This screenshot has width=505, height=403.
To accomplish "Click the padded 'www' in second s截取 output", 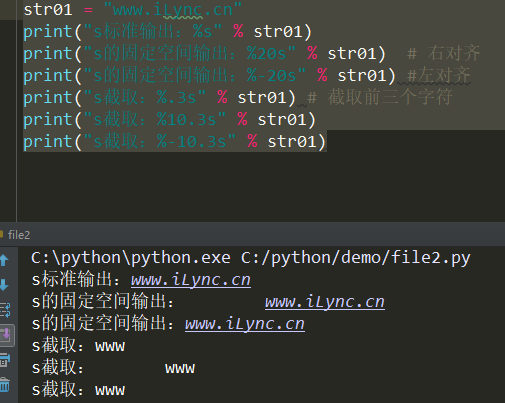I will [180, 368].
